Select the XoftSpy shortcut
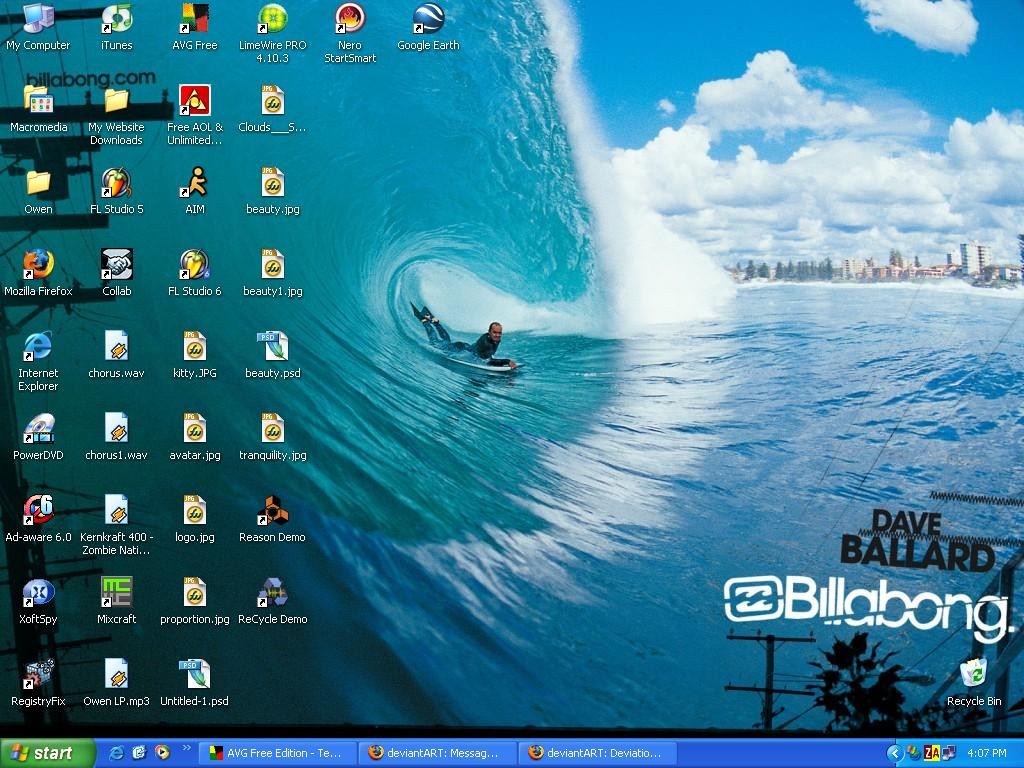 pyautogui.click(x=38, y=601)
